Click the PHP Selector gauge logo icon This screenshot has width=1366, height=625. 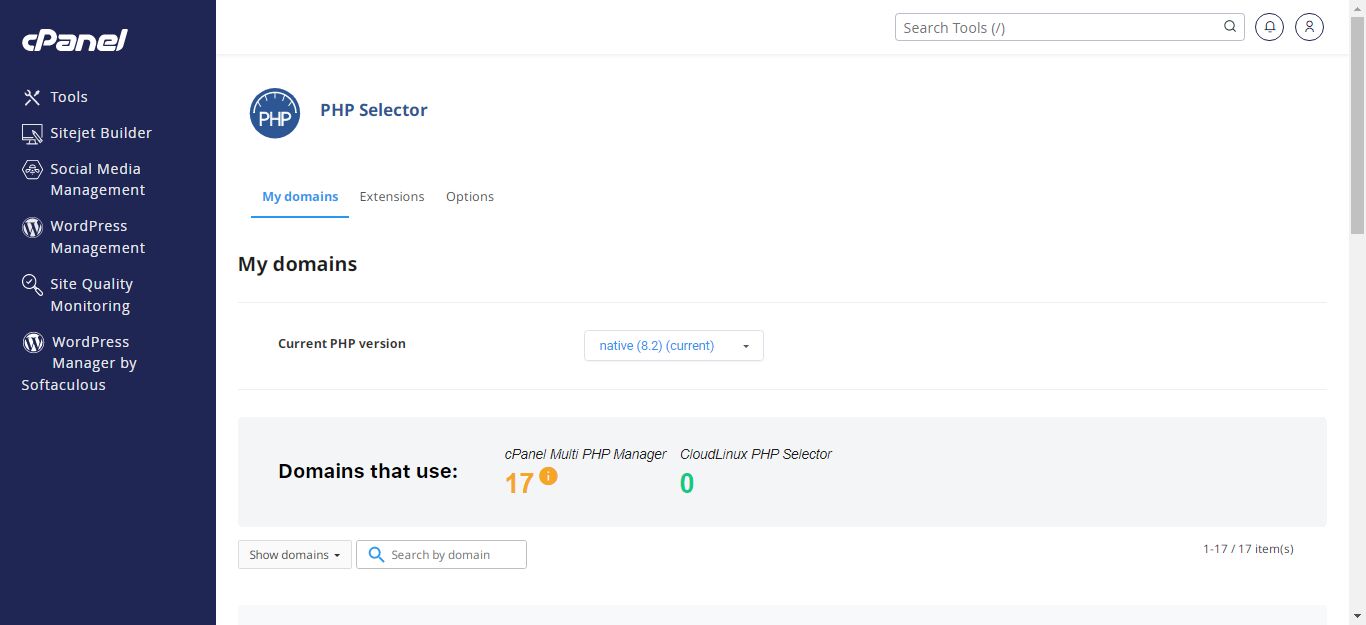274,113
